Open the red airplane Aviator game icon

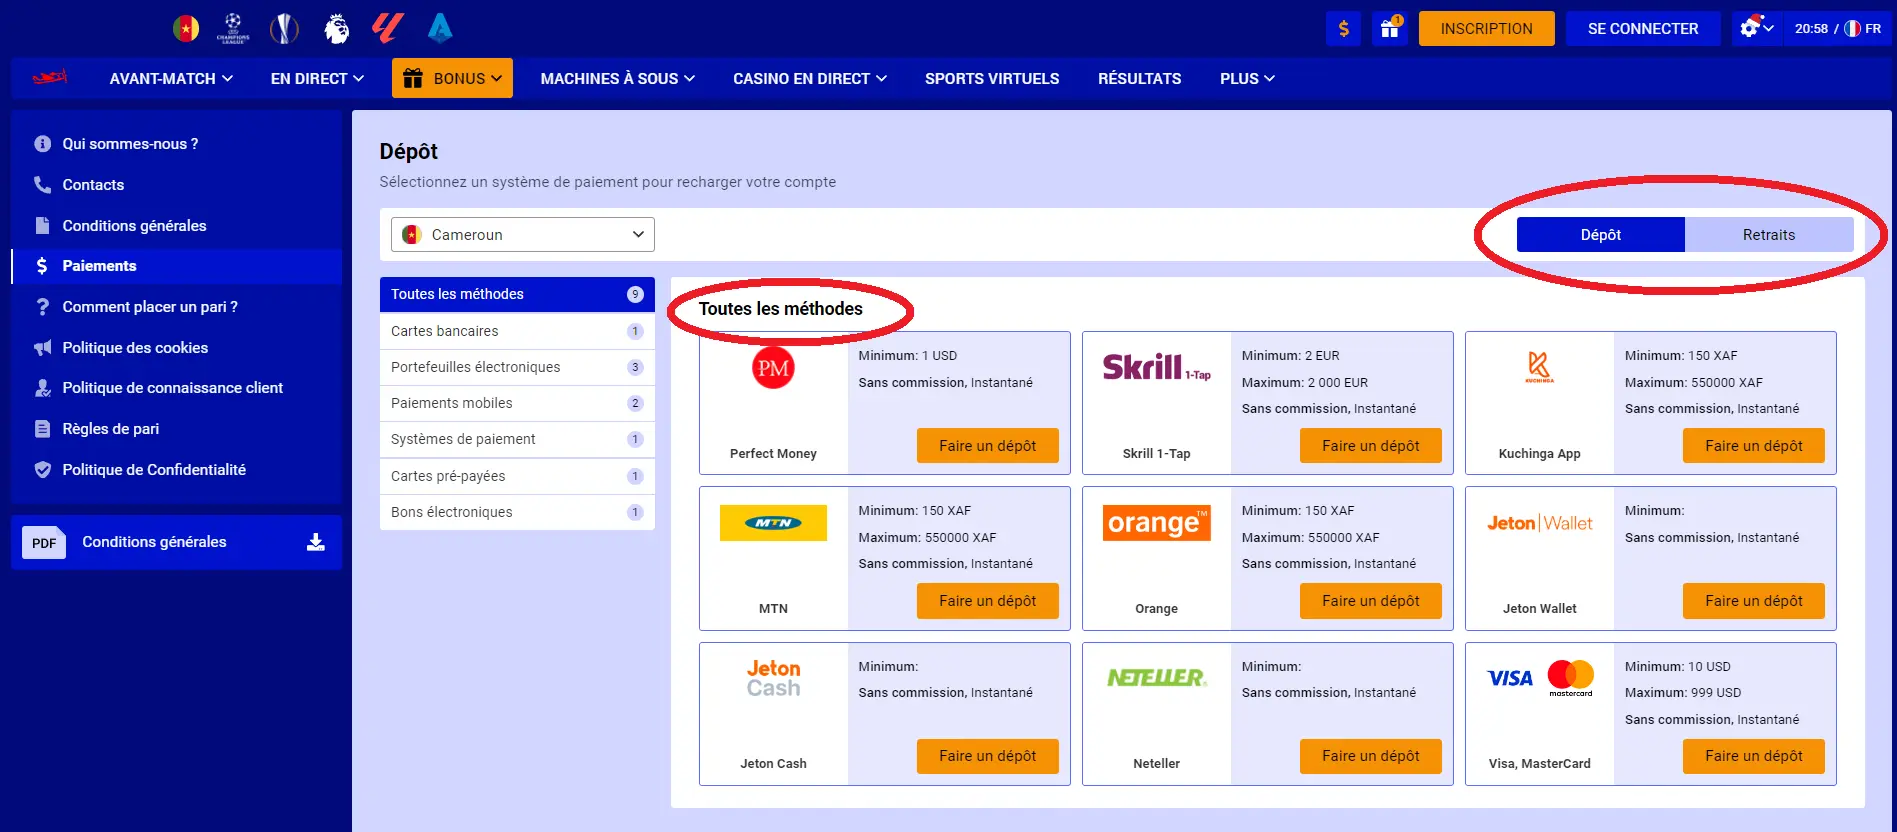pyautogui.click(x=48, y=77)
